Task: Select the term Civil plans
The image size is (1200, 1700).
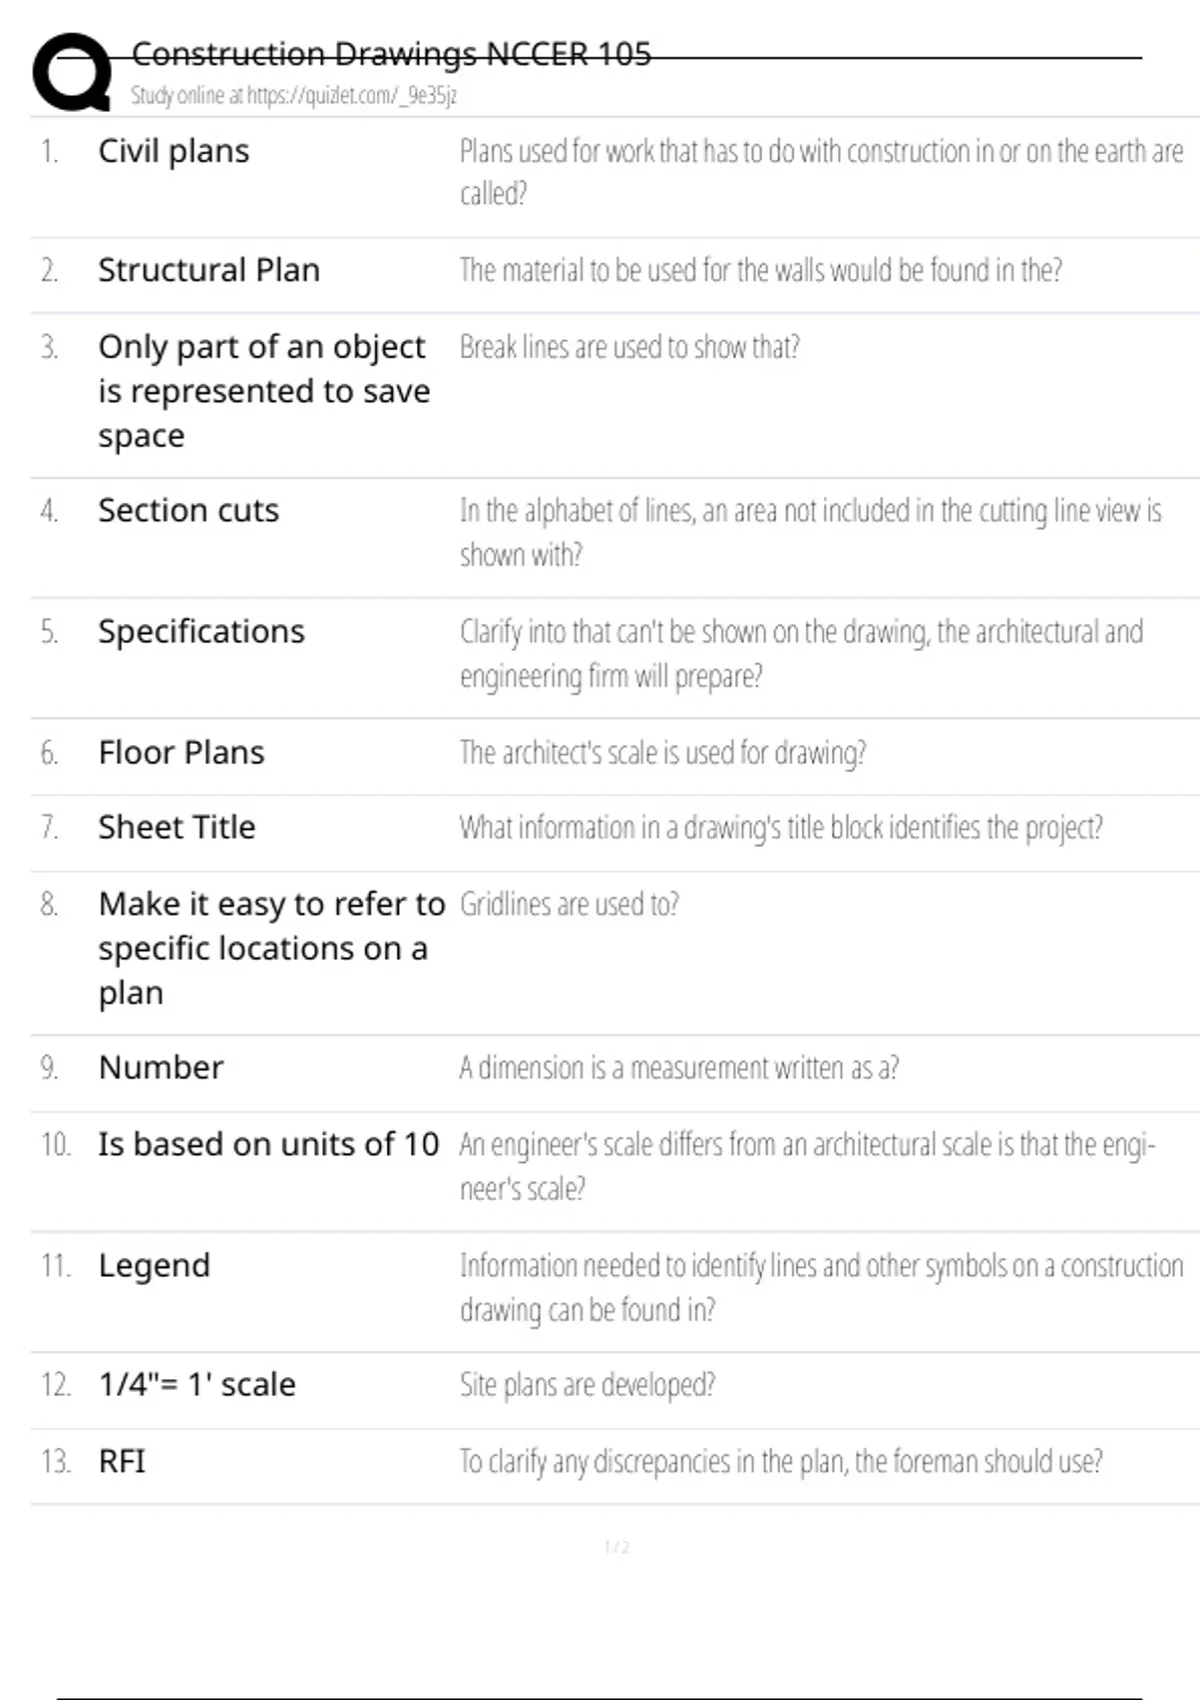Action: click(x=173, y=152)
